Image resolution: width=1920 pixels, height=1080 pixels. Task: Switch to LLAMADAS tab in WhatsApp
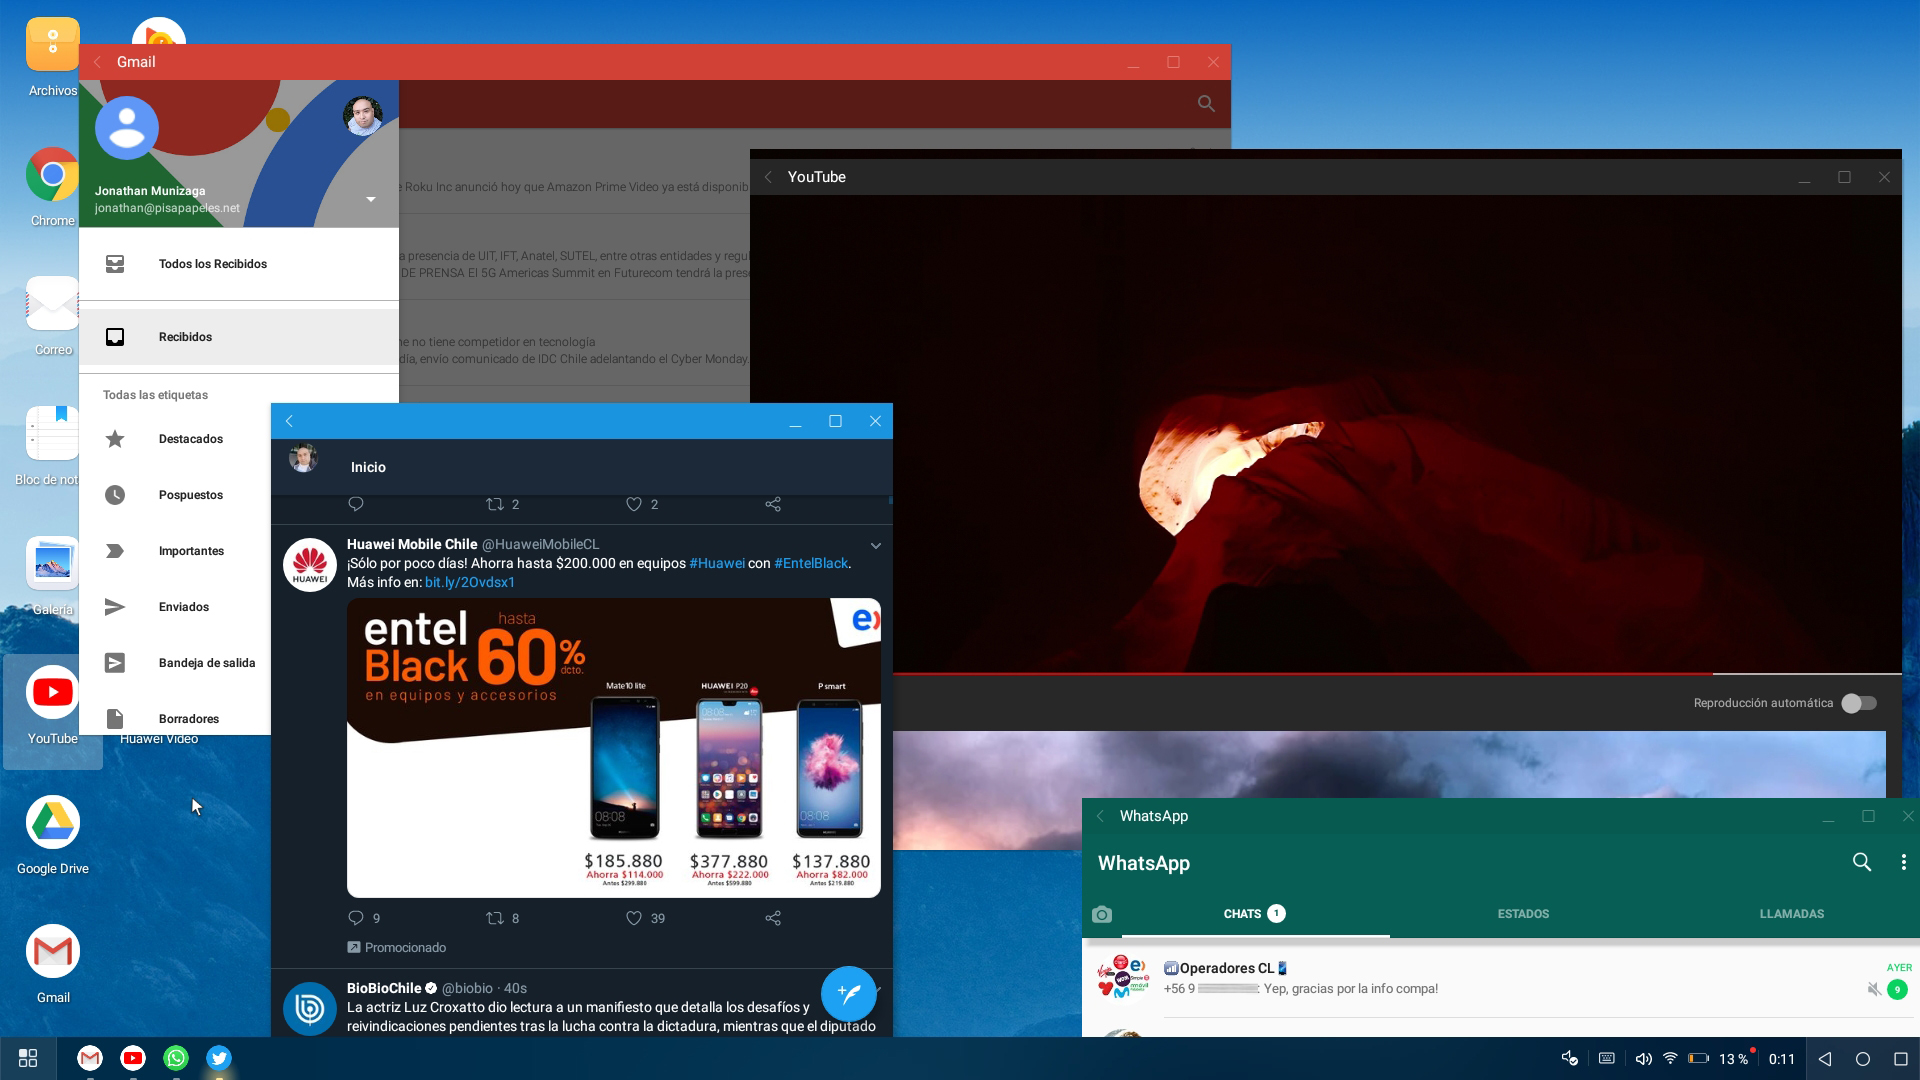(1791, 914)
